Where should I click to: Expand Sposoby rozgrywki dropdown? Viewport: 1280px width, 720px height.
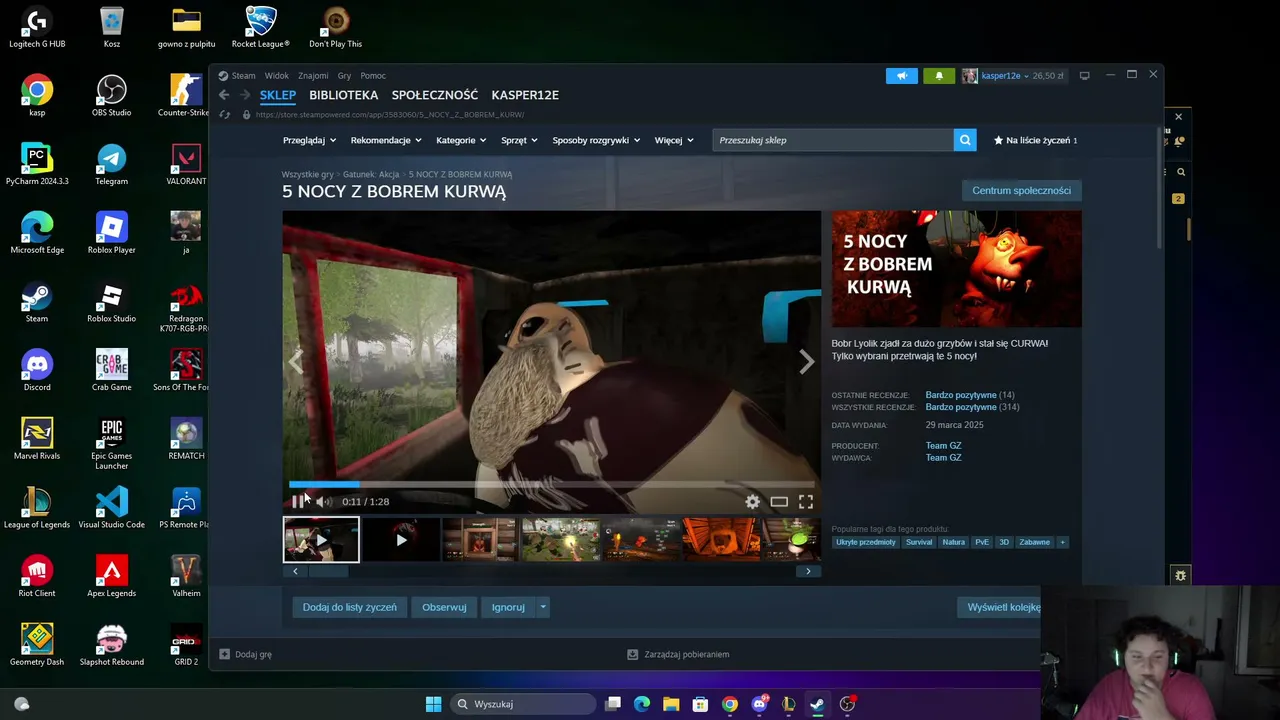tap(596, 140)
